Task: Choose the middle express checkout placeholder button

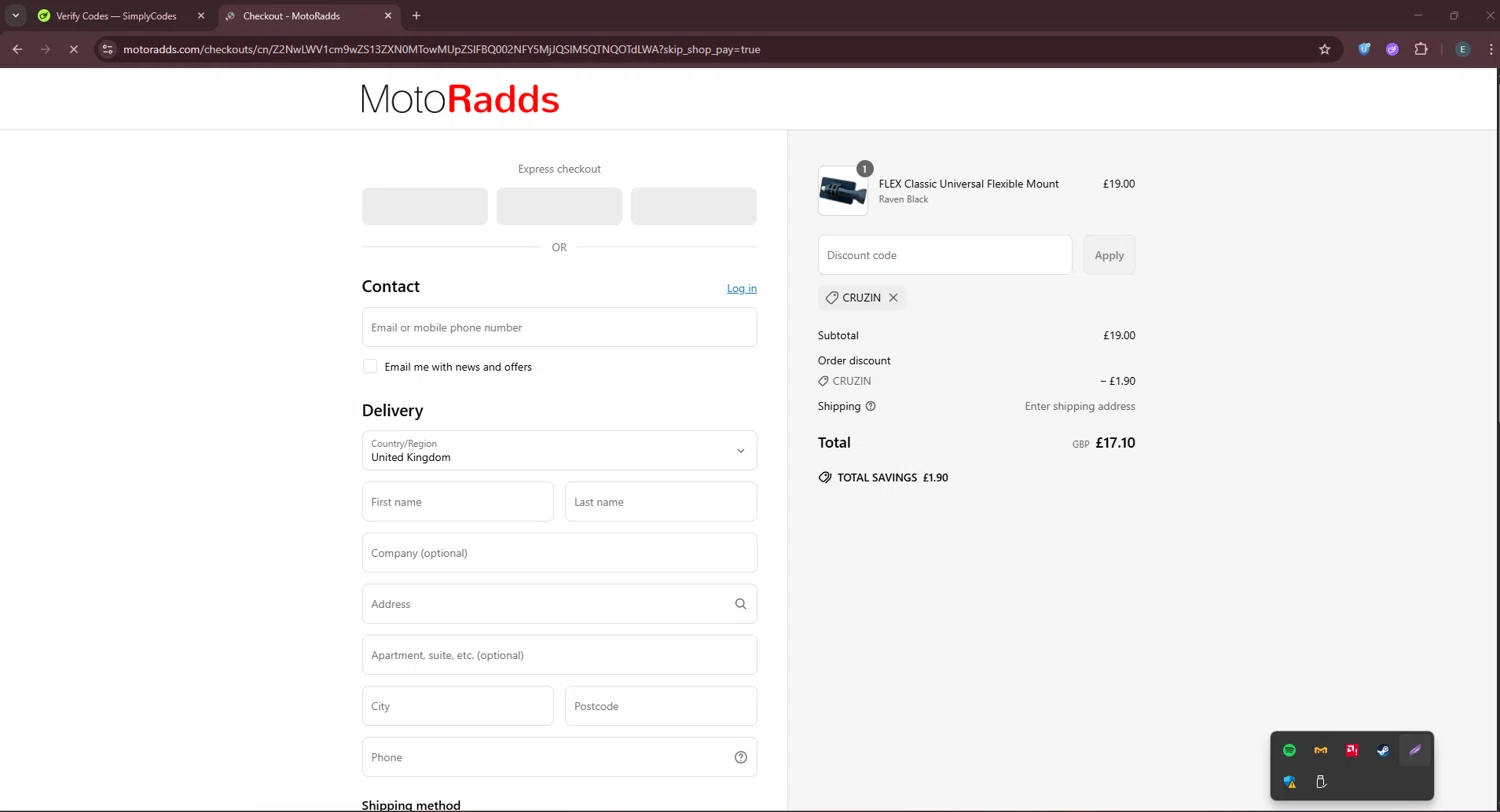Action: [x=559, y=206]
